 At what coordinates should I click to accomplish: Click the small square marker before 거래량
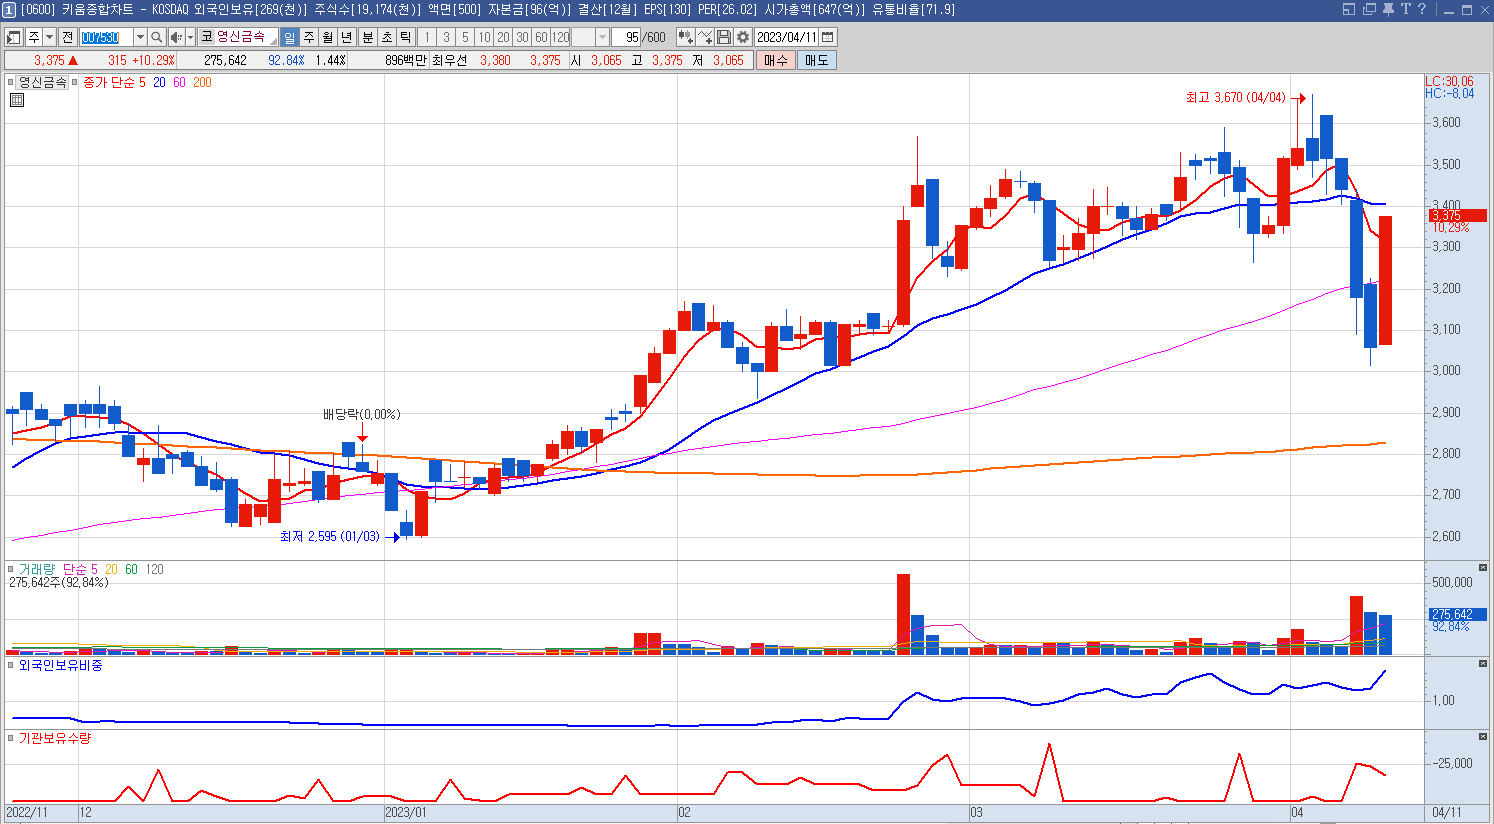coord(11,569)
